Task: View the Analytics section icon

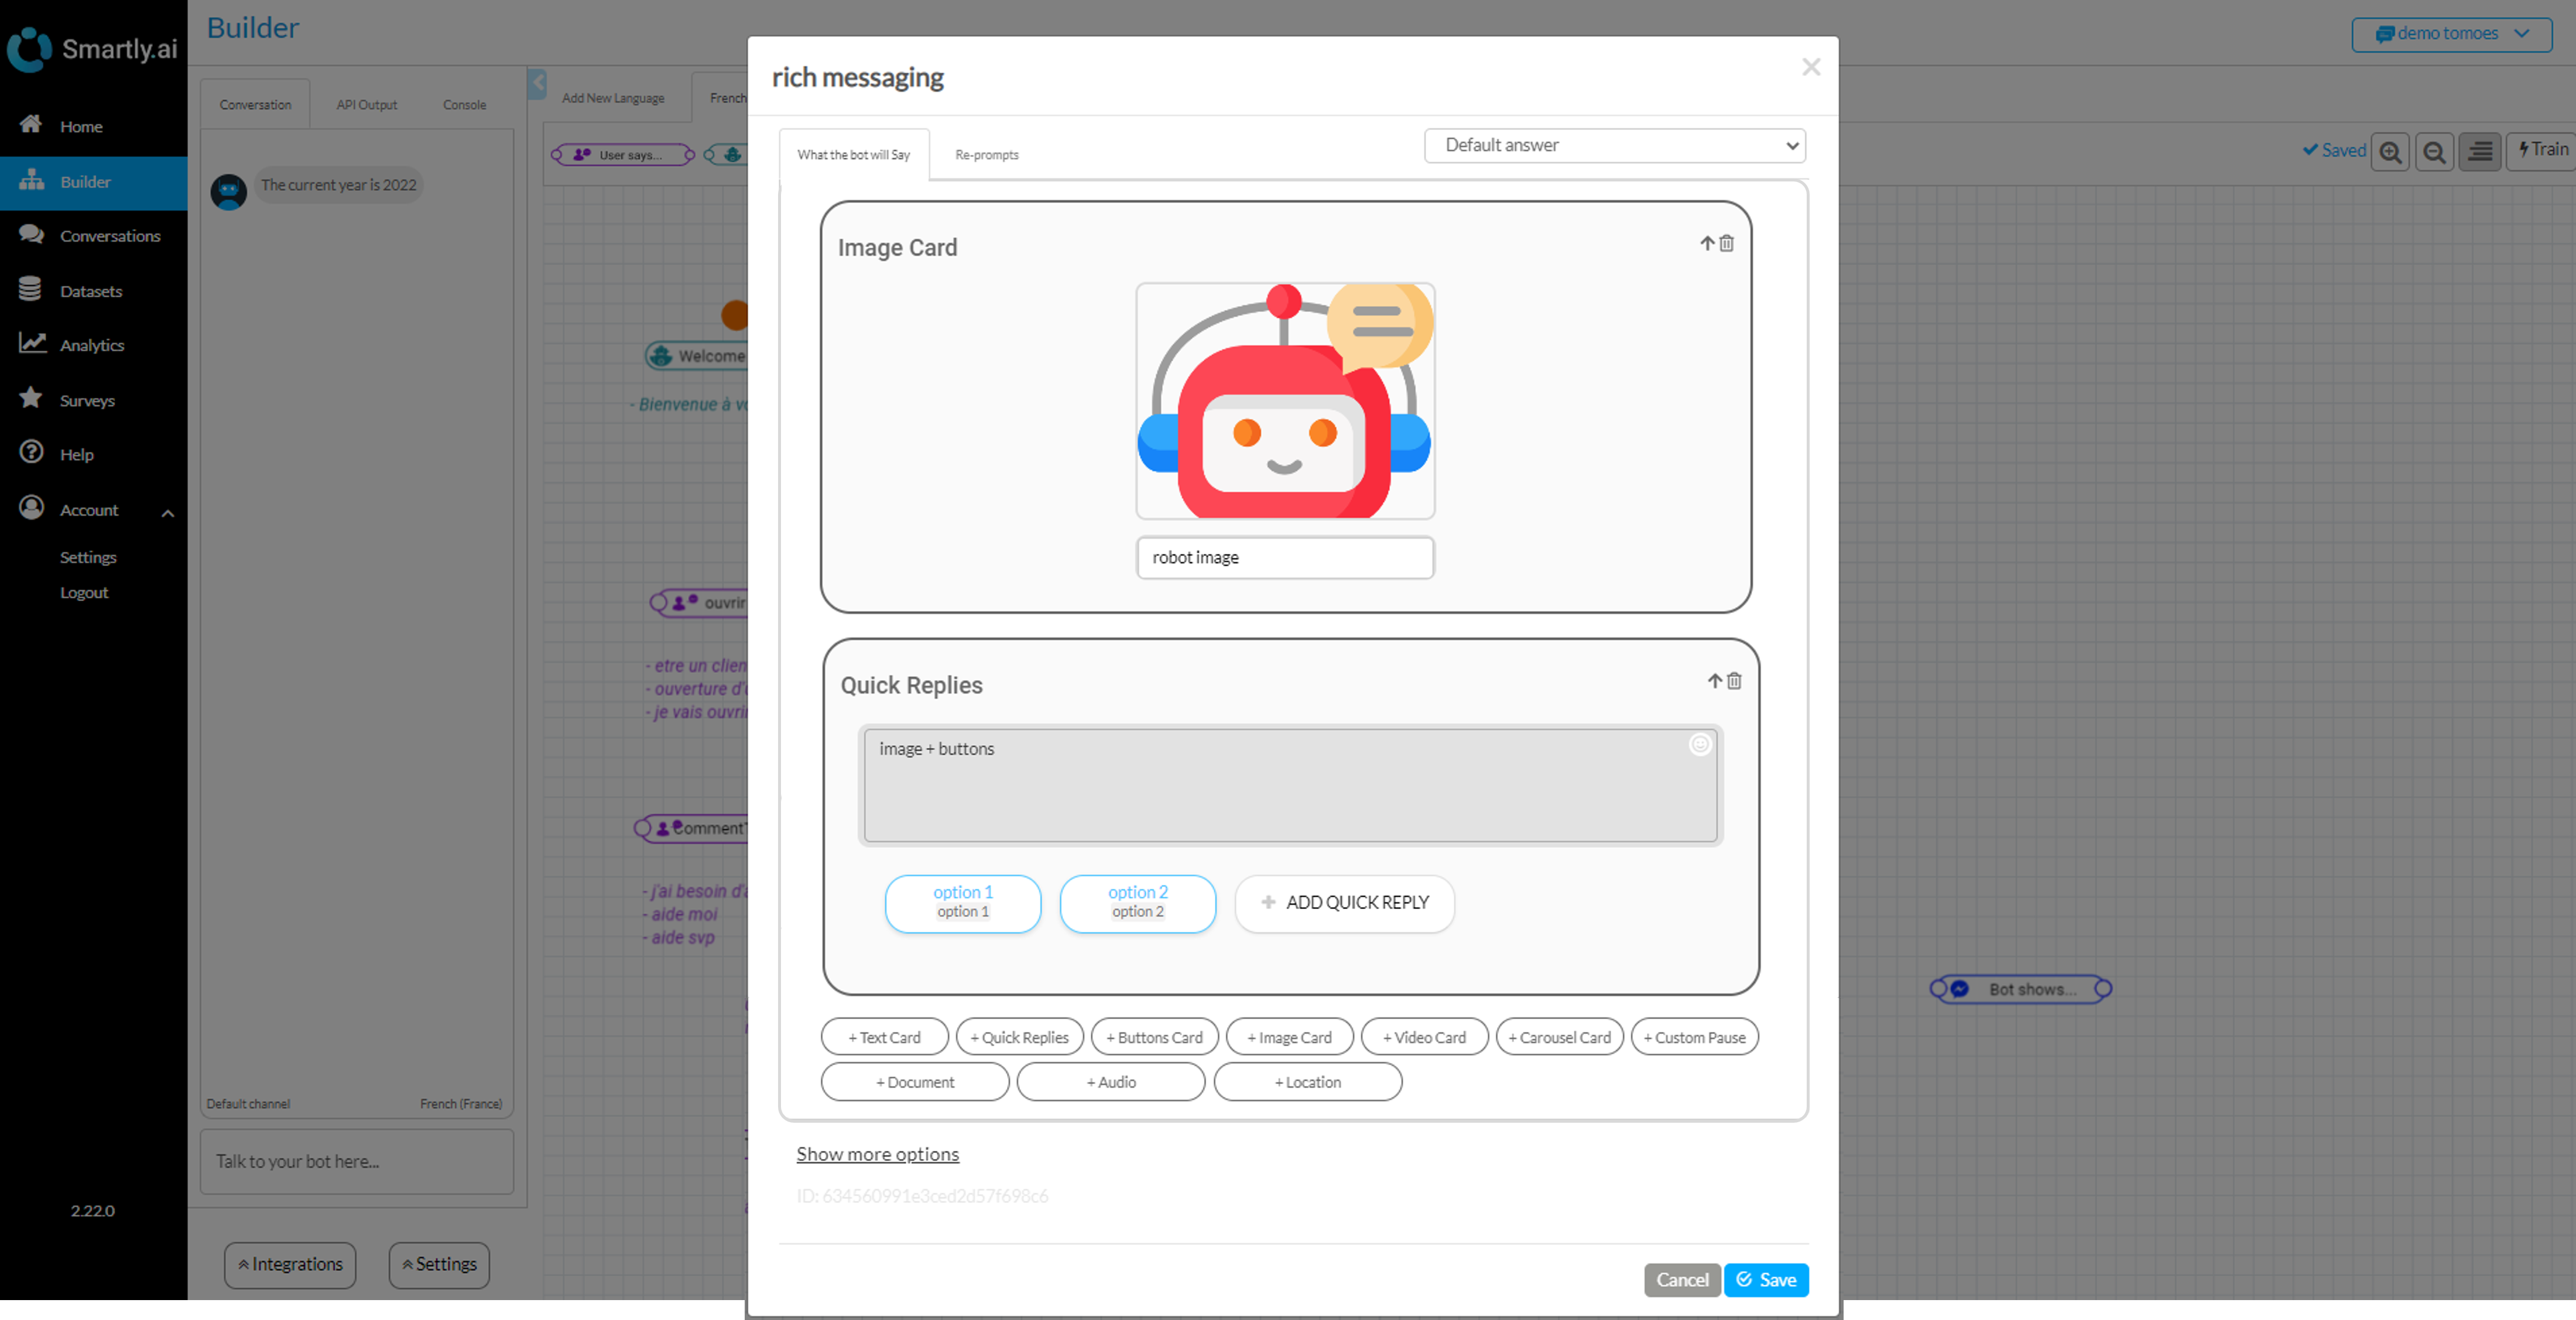Action: tap(31, 344)
